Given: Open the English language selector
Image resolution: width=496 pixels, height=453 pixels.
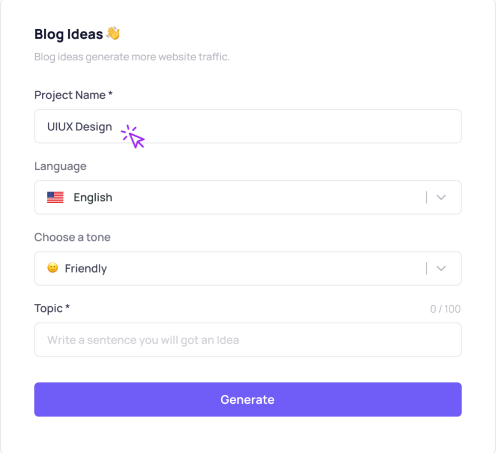Looking at the screenshot, I should pyautogui.click(x=248, y=197).
